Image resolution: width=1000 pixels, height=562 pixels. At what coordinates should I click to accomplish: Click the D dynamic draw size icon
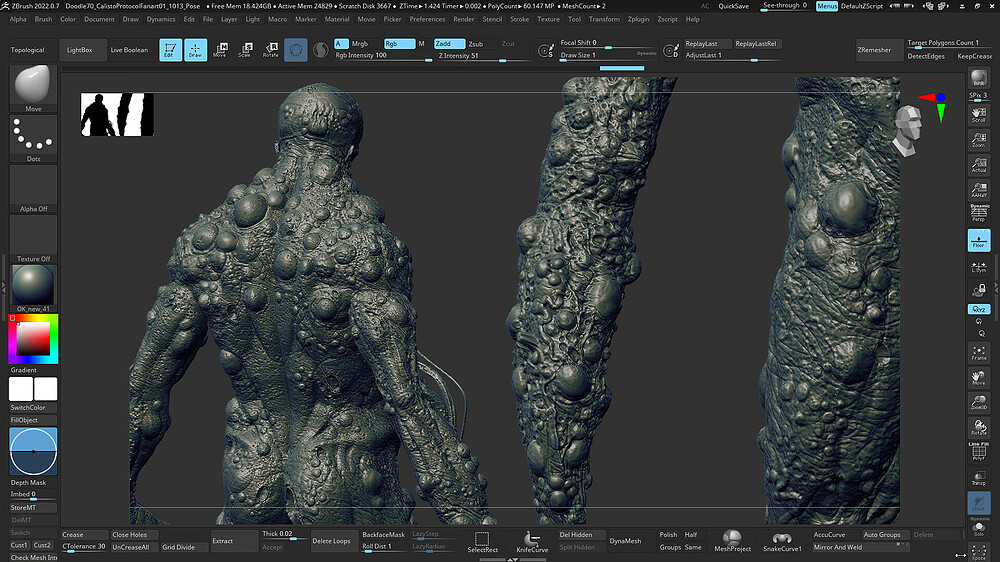tap(671, 50)
